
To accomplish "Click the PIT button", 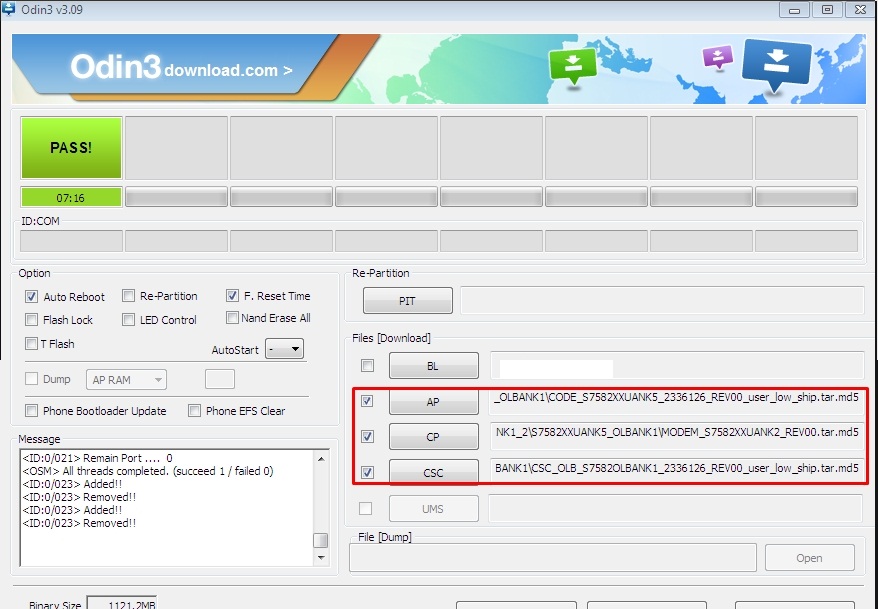I will 408,301.
